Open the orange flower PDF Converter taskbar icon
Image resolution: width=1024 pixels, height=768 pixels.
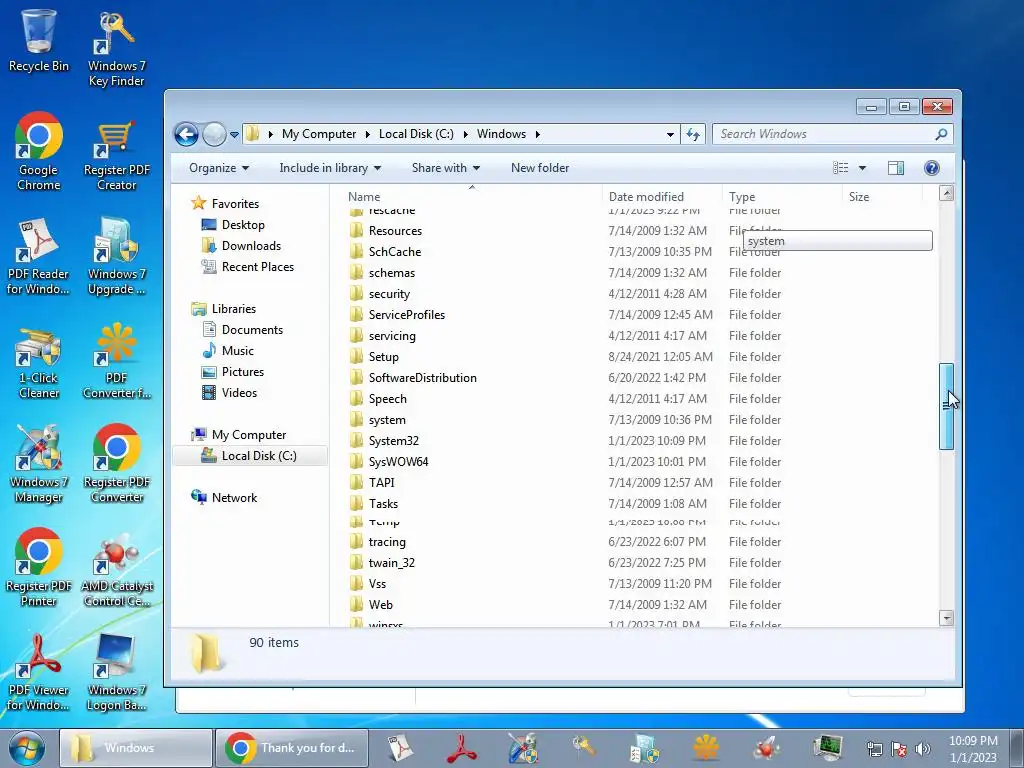click(705, 748)
